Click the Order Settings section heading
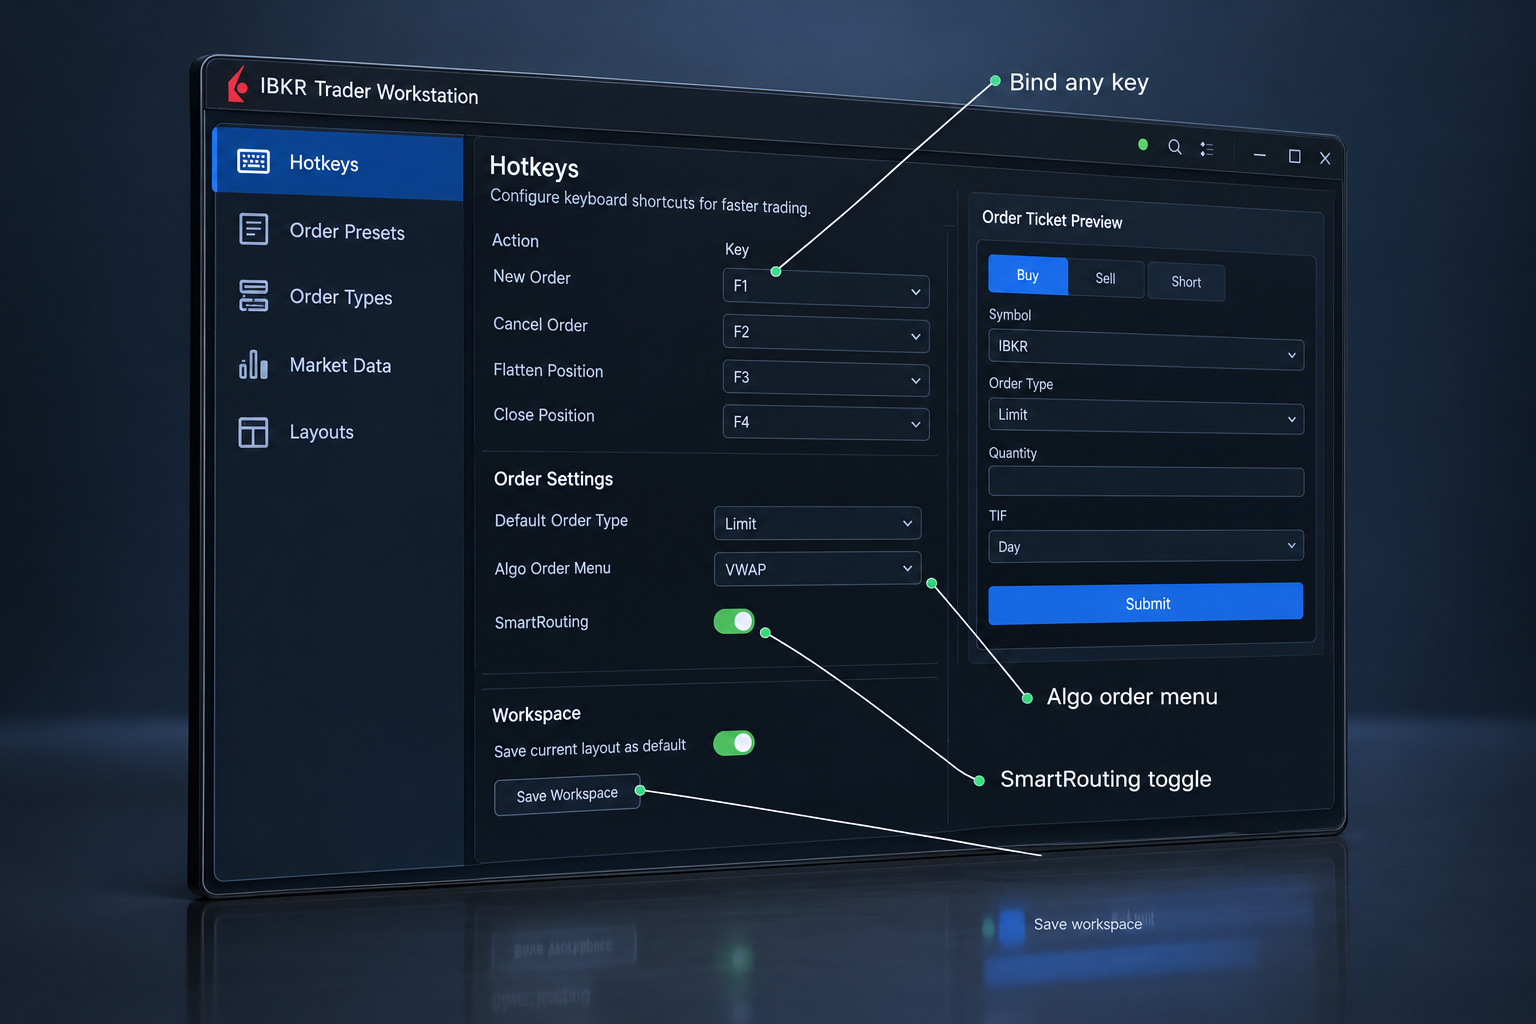This screenshot has width=1536, height=1024. point(553,479)
